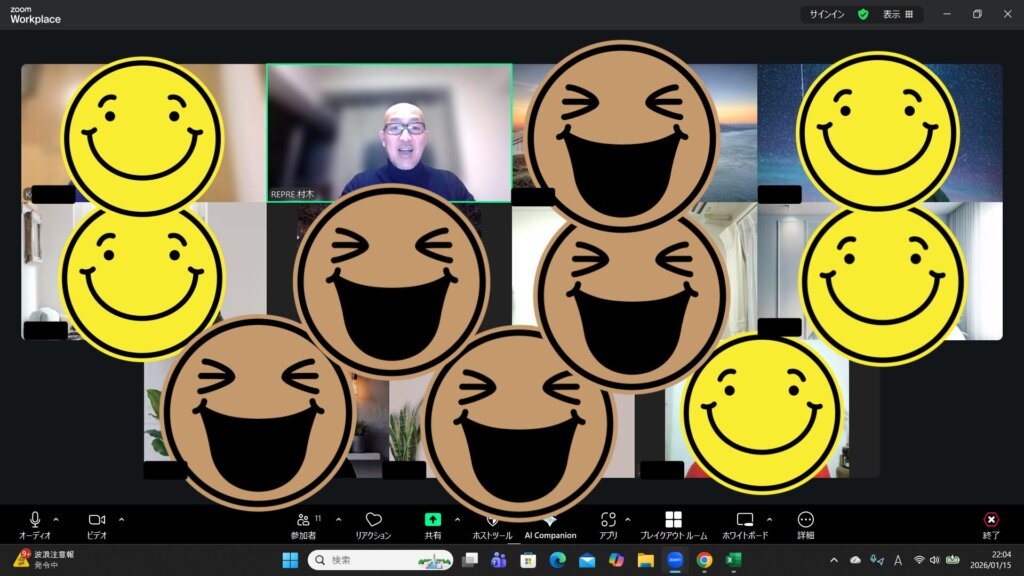
Task: Open the ホワイトボード whiteboard icon
Action: pos(744,520)
